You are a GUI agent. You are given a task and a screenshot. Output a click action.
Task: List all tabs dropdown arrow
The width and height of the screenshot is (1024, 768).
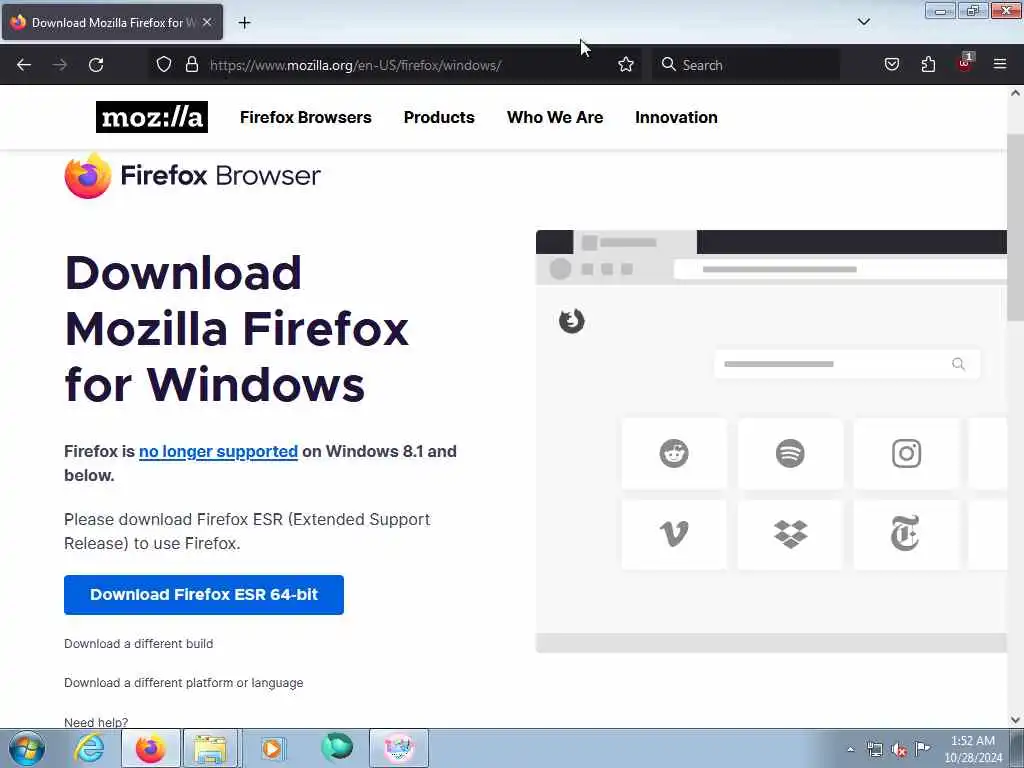(863, 22)
